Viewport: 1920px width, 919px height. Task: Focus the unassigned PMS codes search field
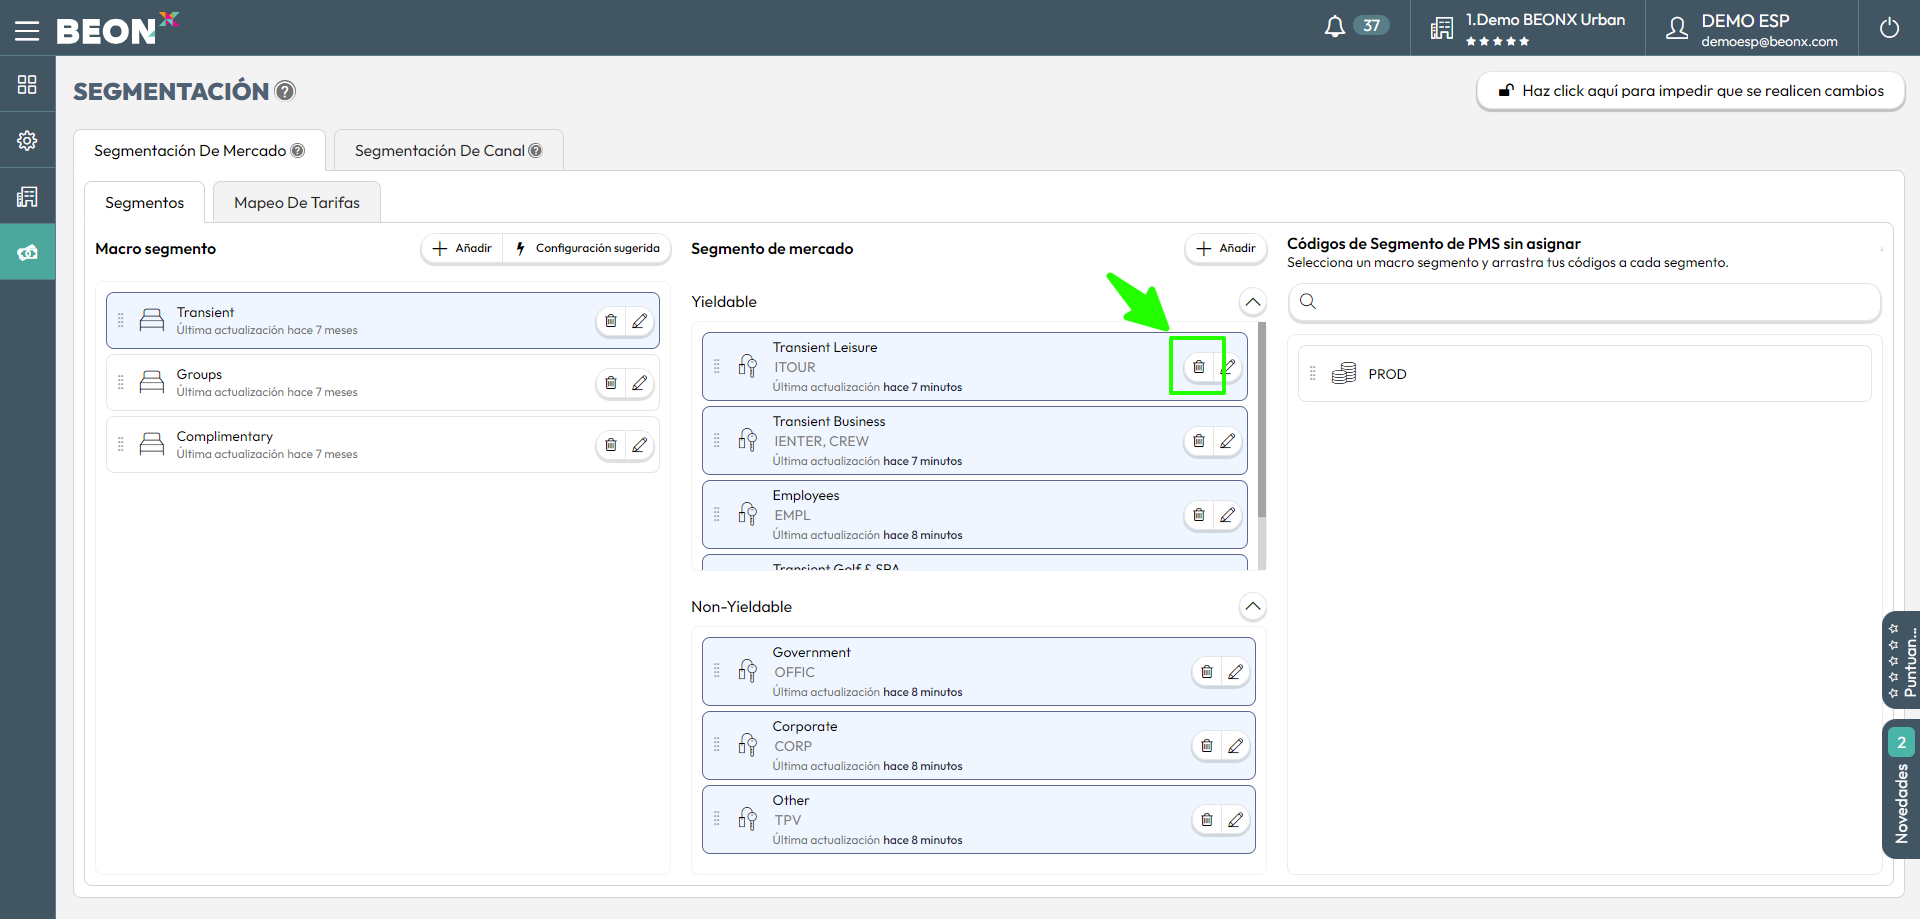click(x=1584, y=302)
